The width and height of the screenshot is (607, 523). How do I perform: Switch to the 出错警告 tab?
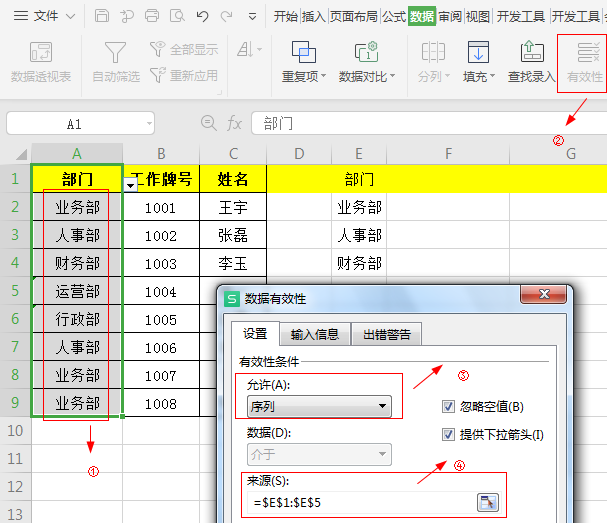pyautogui.click(x=386, y=334)
